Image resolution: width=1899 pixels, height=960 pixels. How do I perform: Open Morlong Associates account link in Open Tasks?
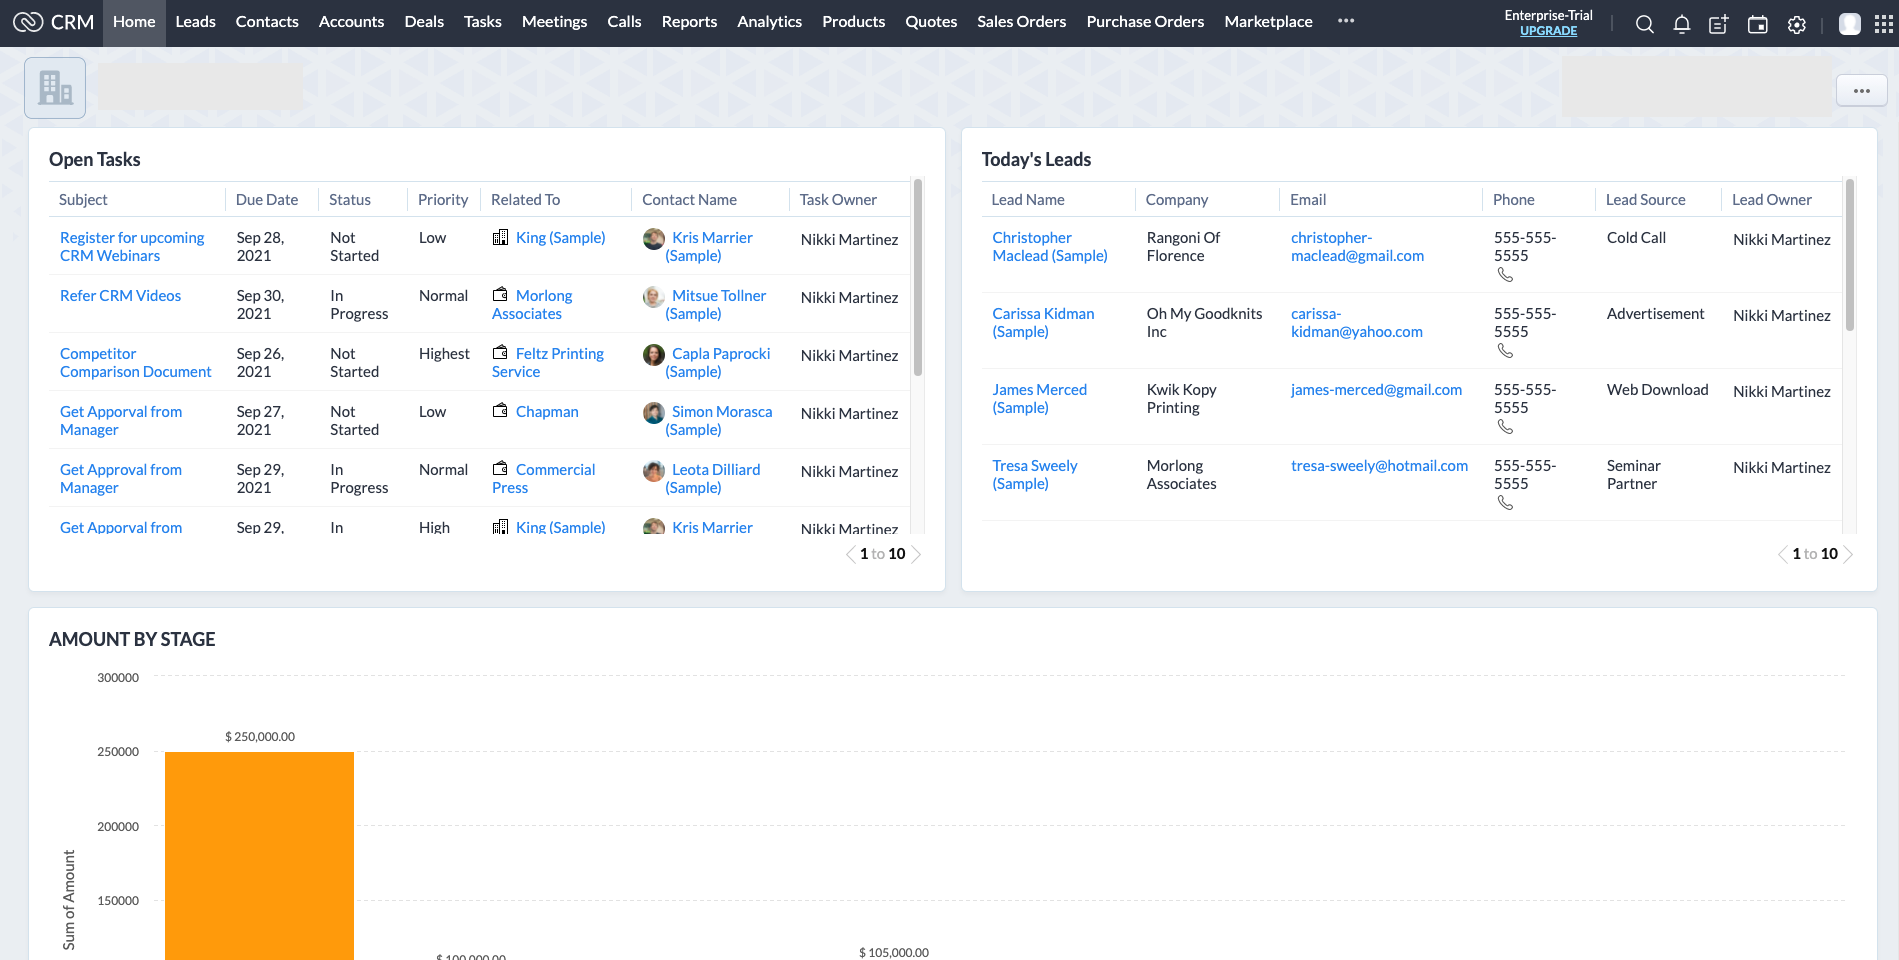[x=532, y=305]
